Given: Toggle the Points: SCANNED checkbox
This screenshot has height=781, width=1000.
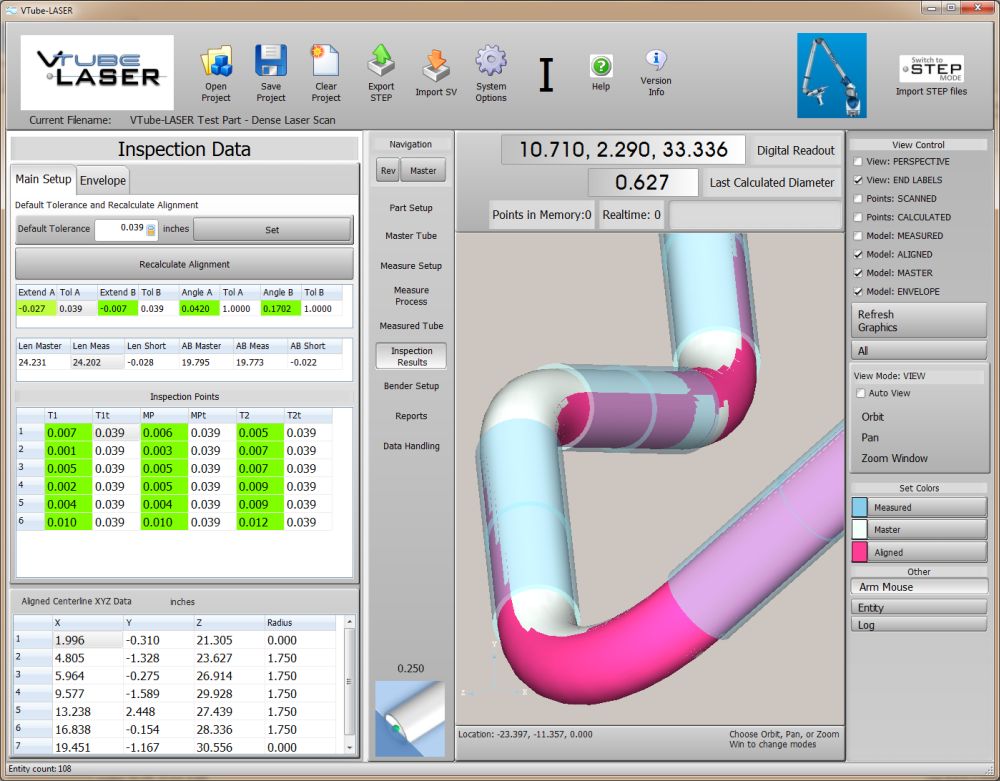Looking at the screenshot, I should click(858, 199).
